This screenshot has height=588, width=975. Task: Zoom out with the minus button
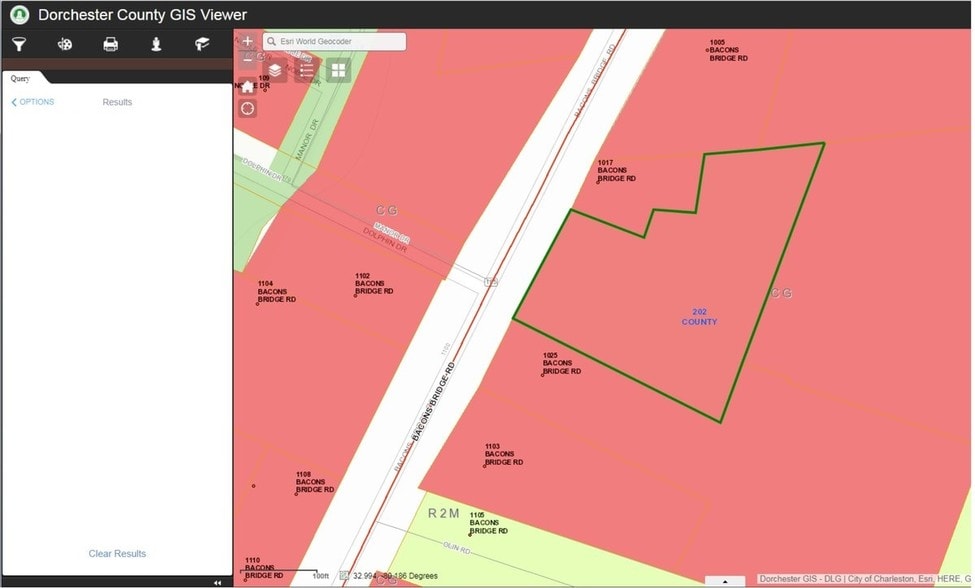click(247, 60)
